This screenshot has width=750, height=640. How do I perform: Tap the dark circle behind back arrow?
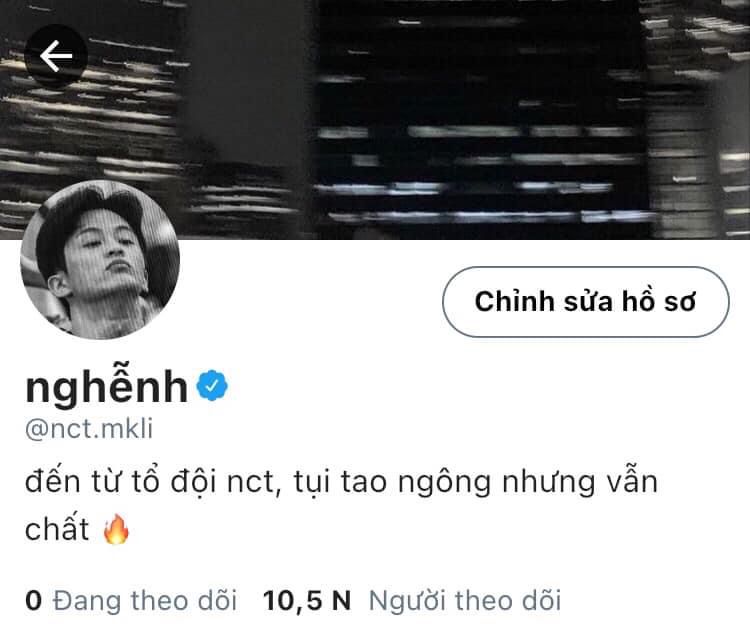coord(56,56)
